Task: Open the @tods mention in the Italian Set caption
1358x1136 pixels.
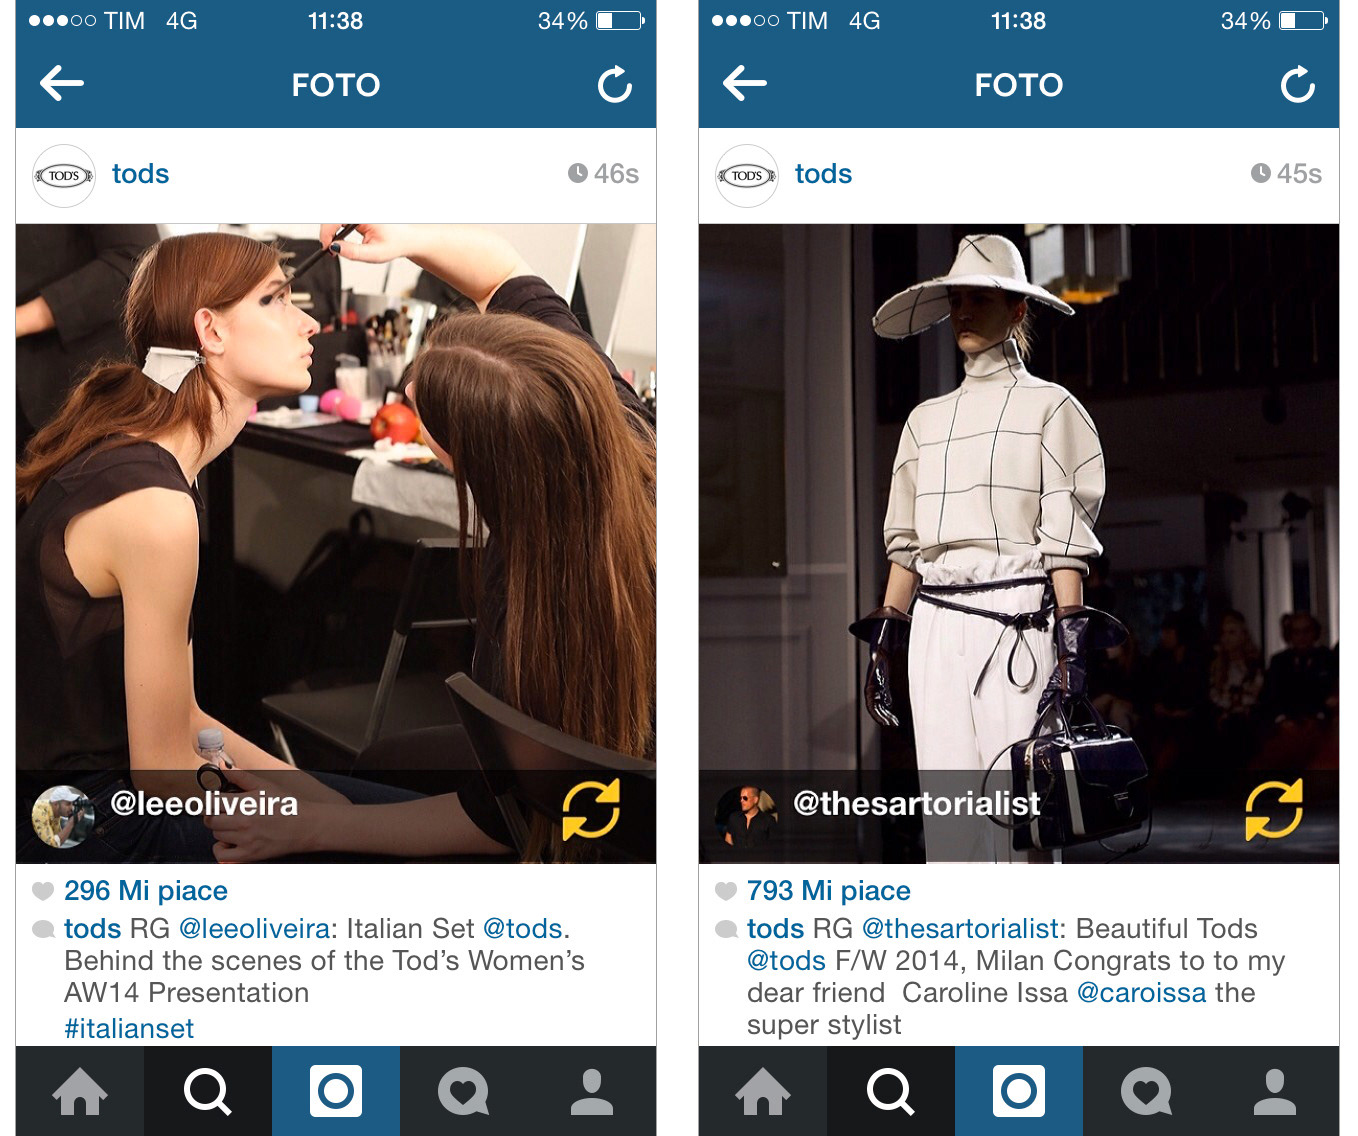Action: 523,928
